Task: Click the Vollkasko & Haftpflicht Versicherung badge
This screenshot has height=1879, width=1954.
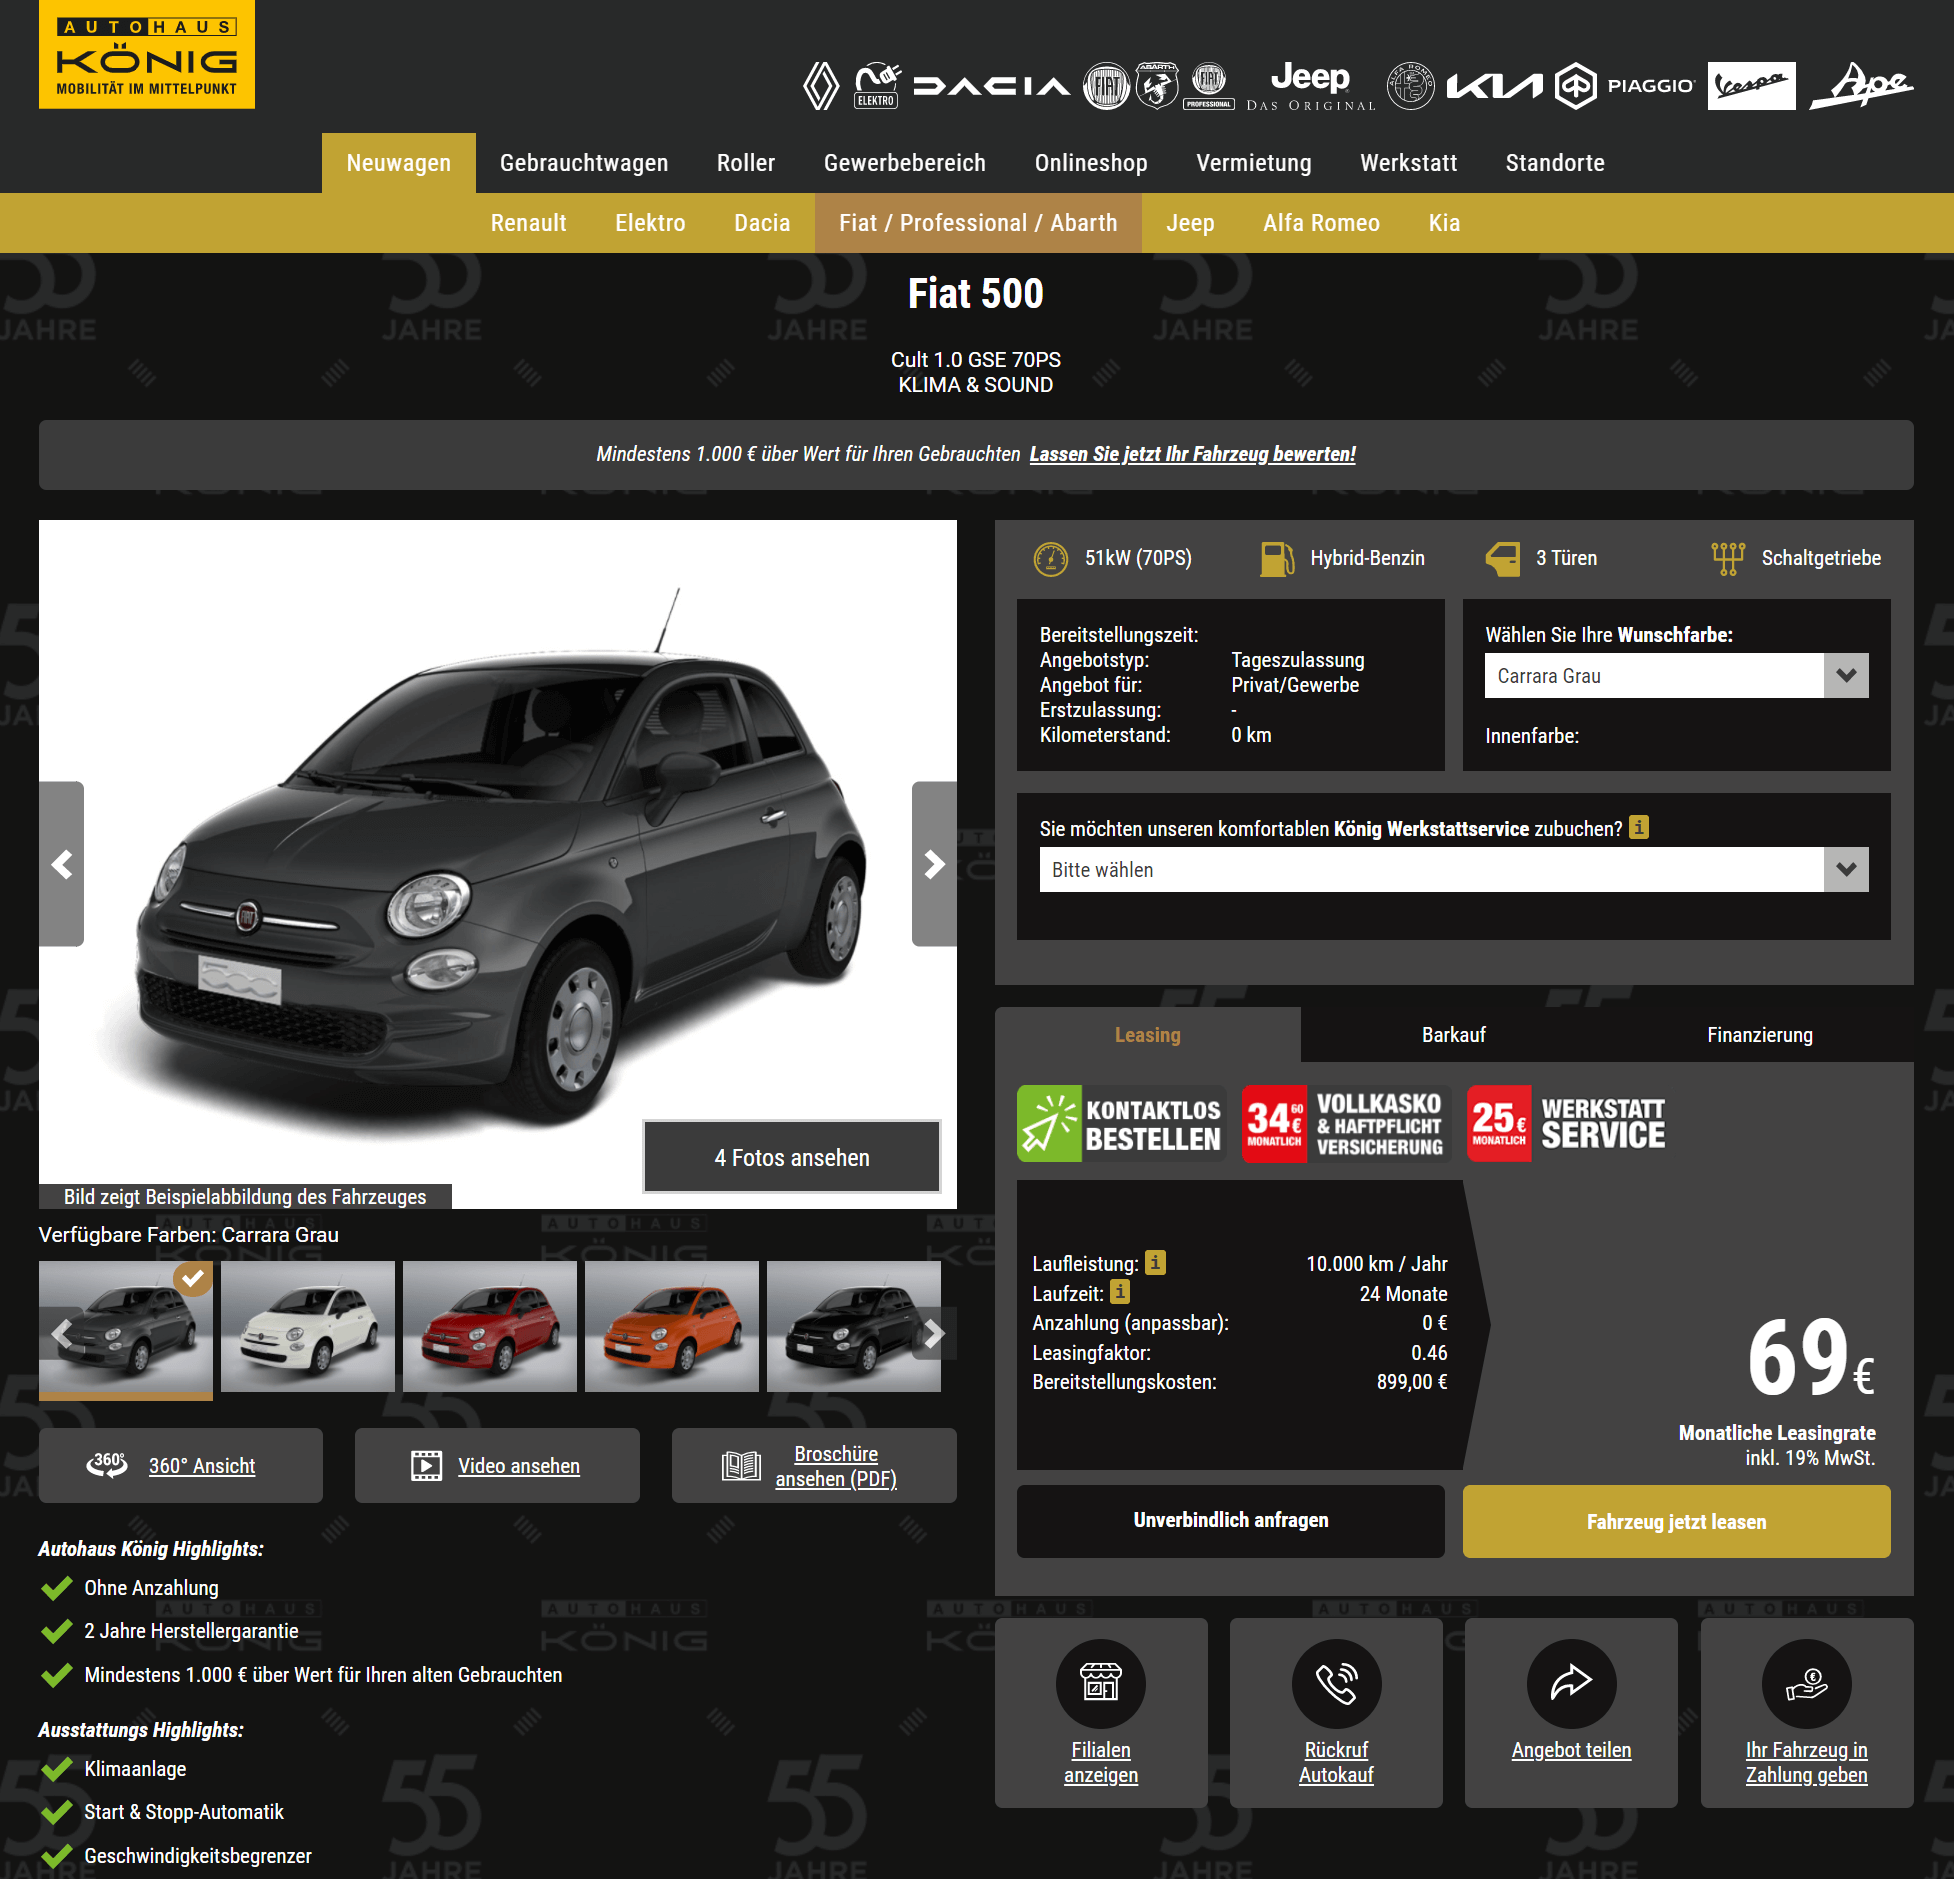Action: [1346, 1124]
